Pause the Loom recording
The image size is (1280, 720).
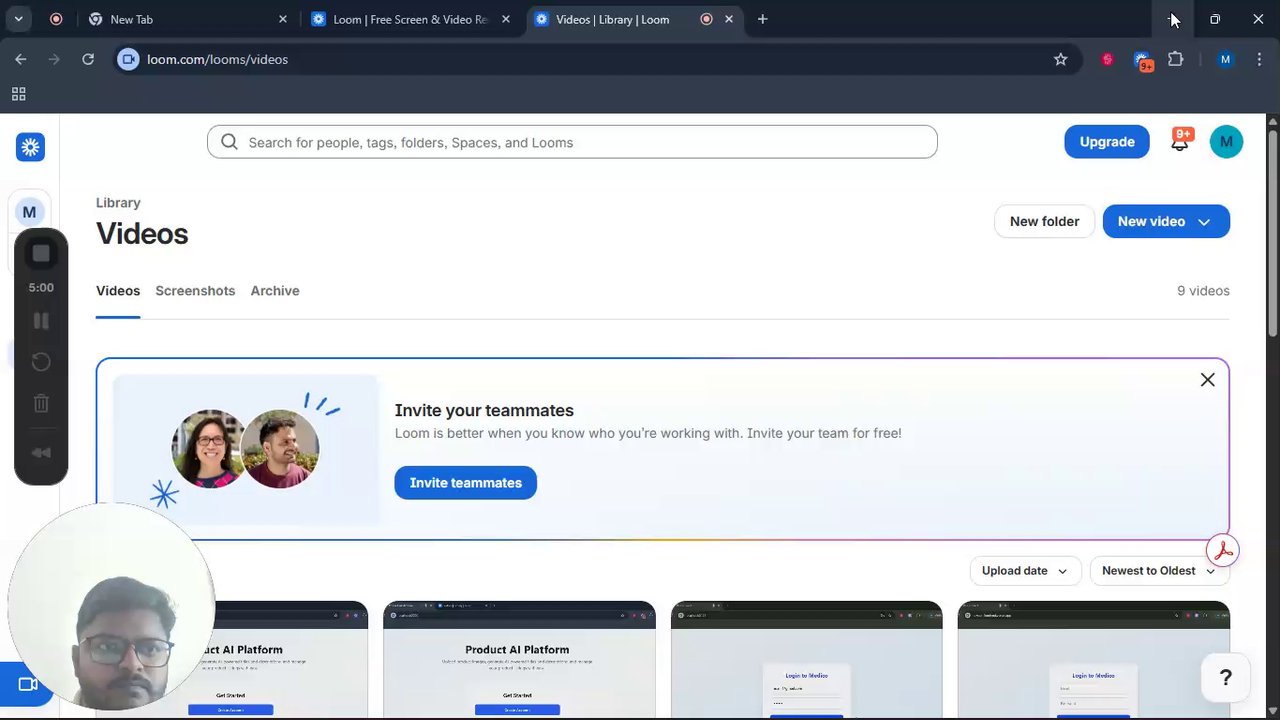click(x=41, y=321)
